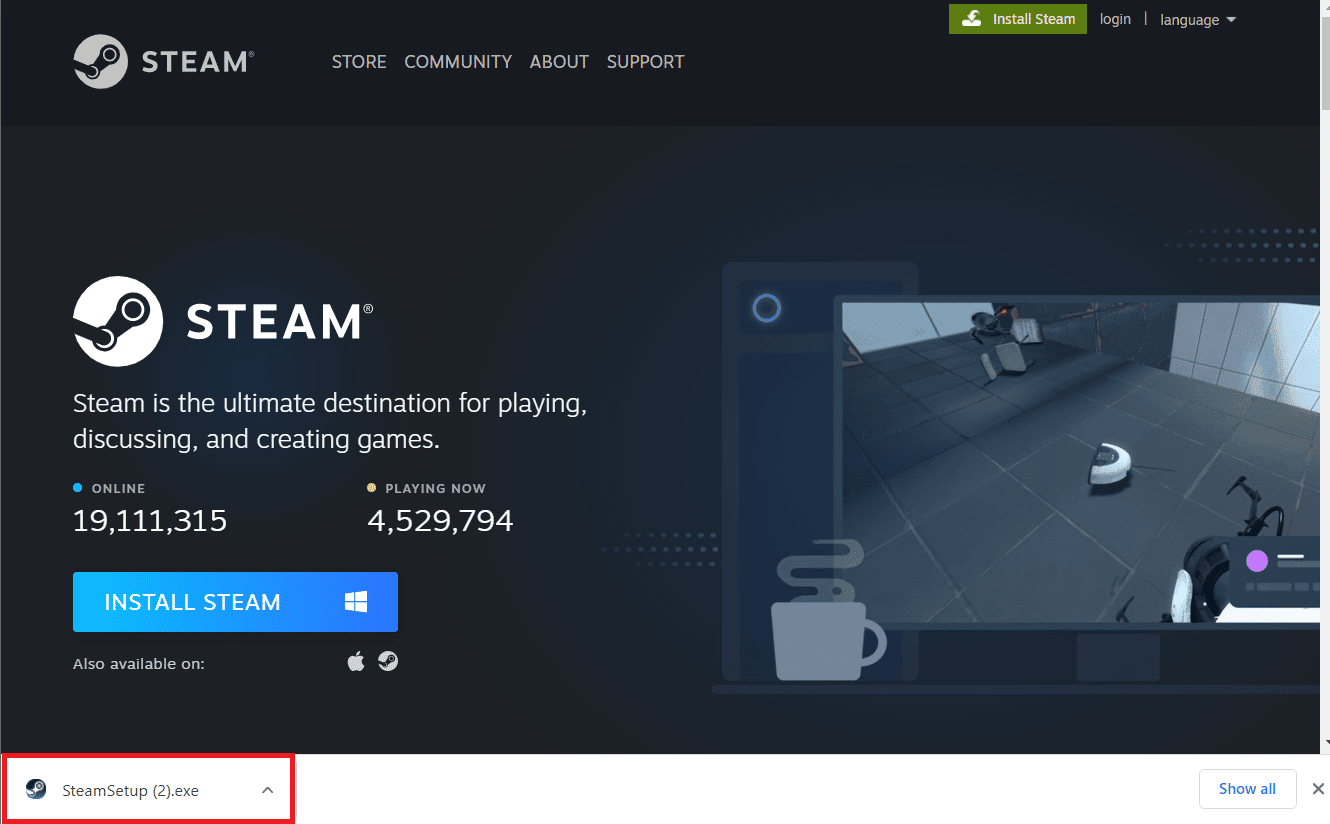Open the STORE menu
This screenshot has height=824, width=1330.
[x=359, y=62]
